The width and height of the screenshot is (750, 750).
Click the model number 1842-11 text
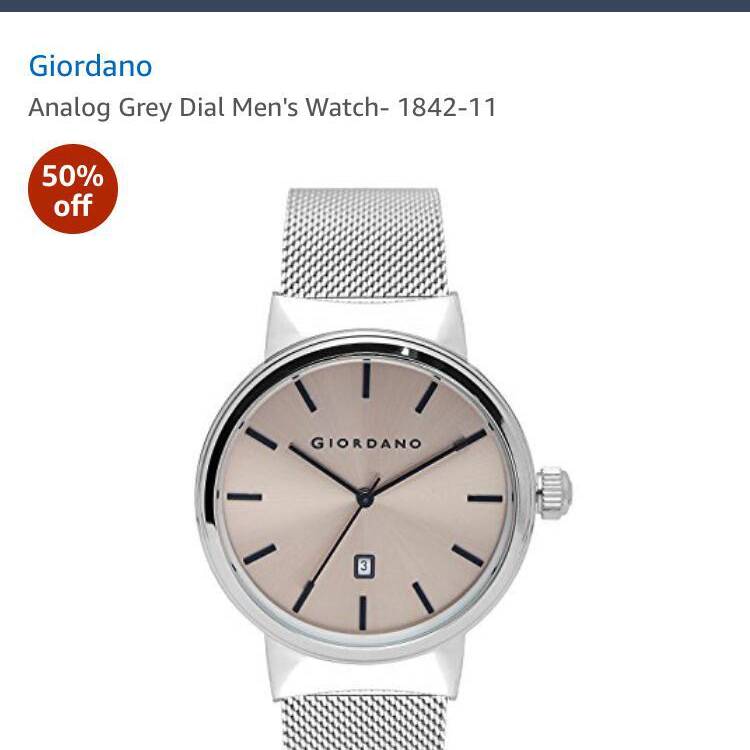click(x=447, y=107)
